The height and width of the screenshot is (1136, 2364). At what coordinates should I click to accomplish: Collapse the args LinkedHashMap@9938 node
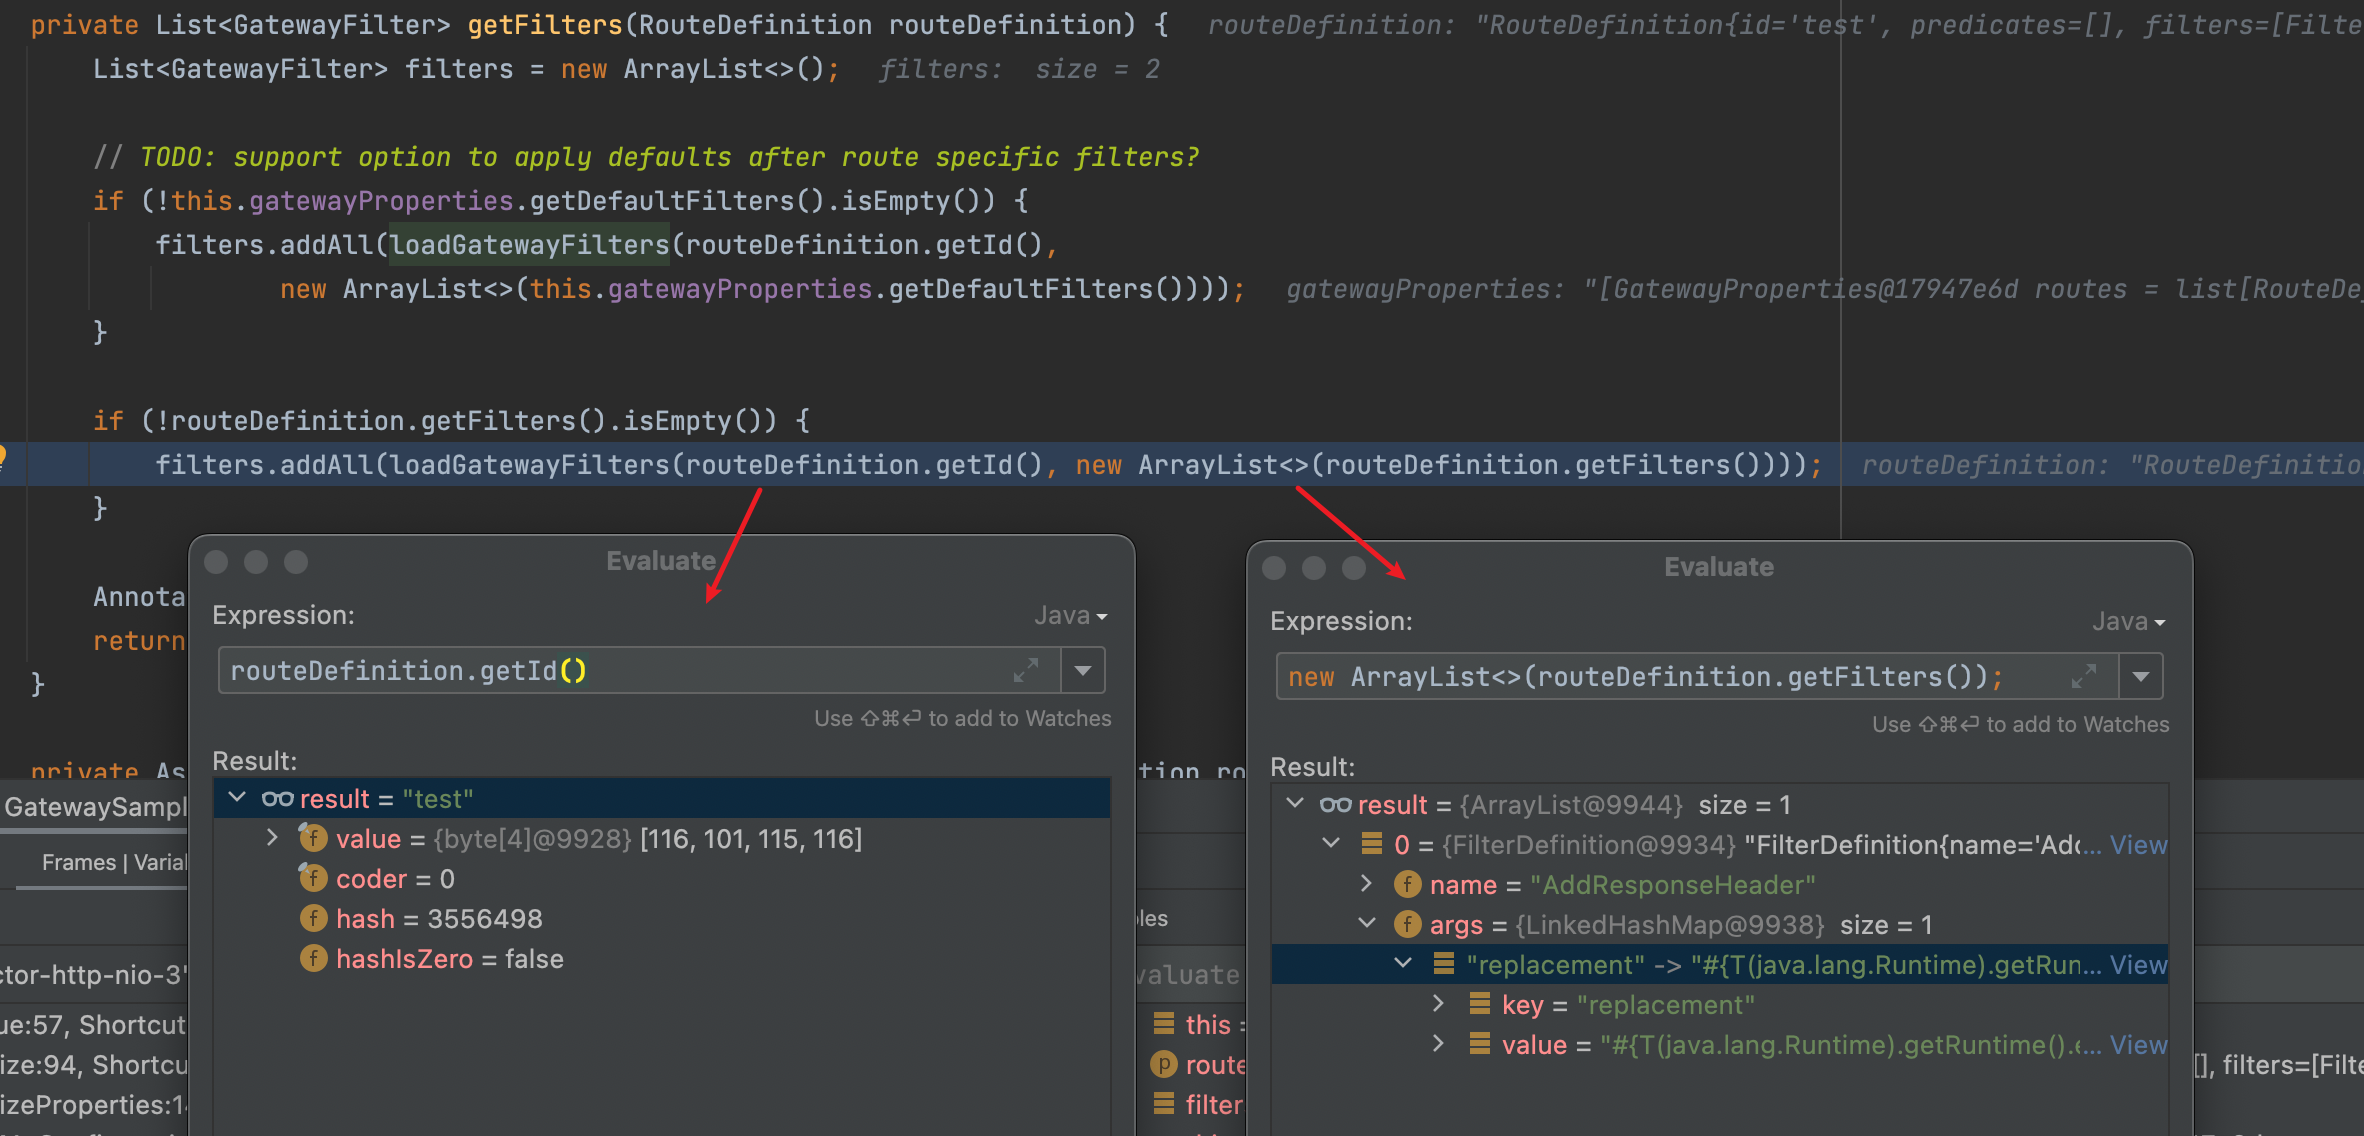(x=1367, y=924)
